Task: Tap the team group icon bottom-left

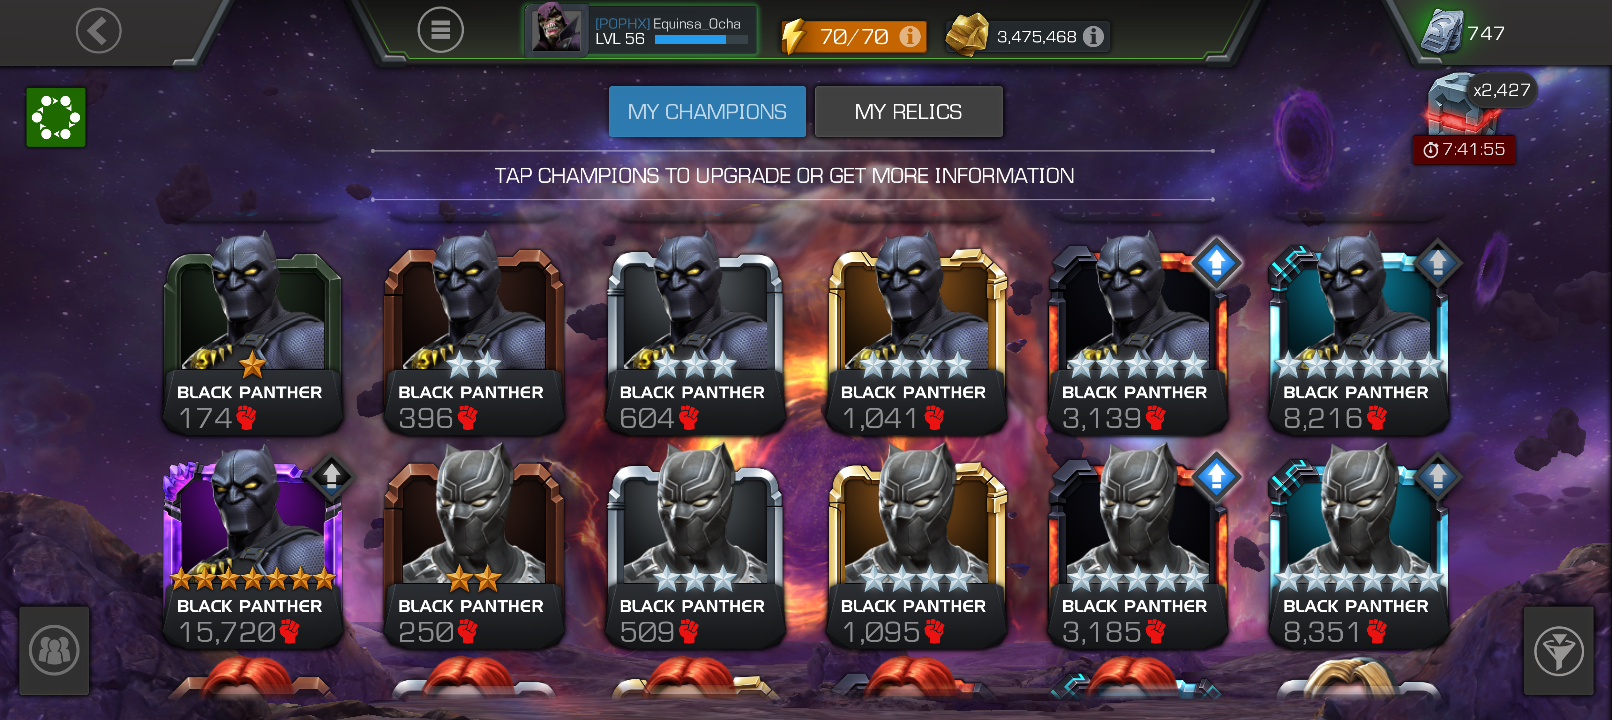Action: (x=54, y=651)
